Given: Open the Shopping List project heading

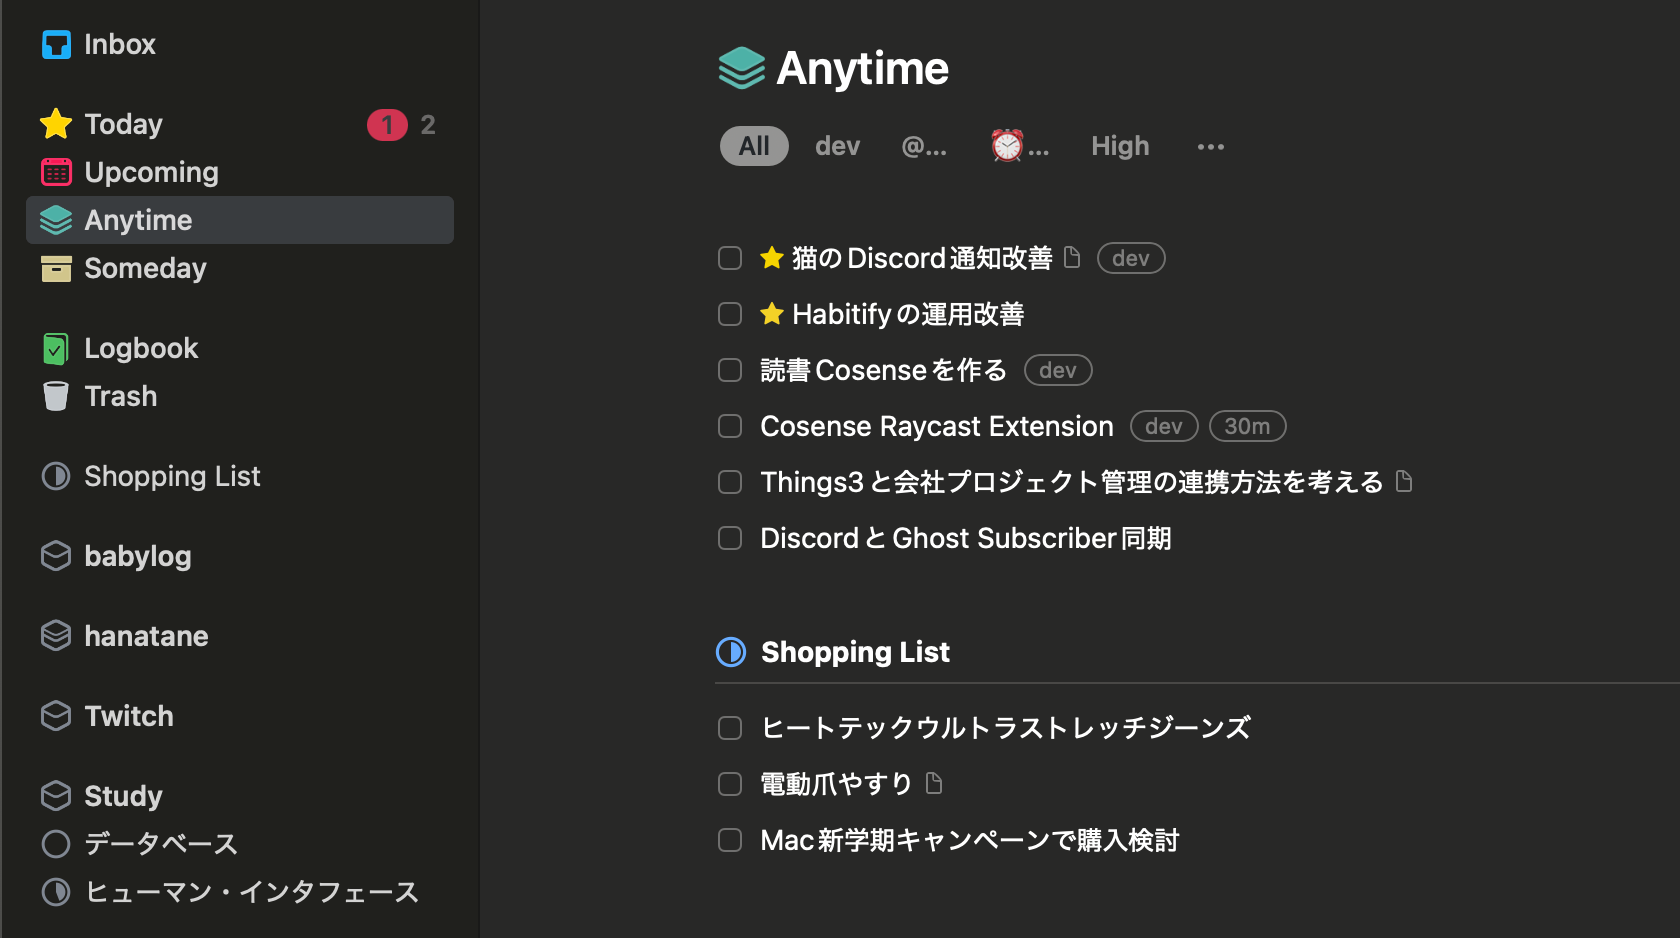Looking at the screenshot, I should (855, 652).
